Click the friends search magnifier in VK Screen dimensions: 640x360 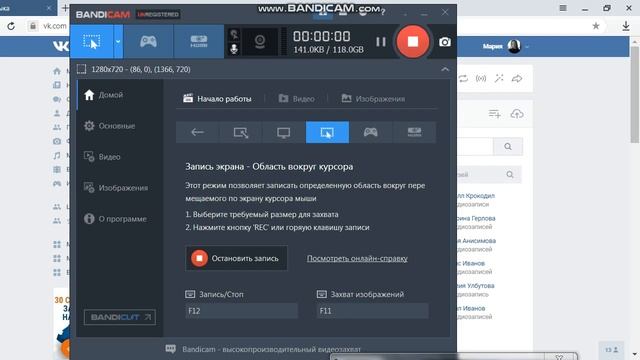tap(510, 175)
